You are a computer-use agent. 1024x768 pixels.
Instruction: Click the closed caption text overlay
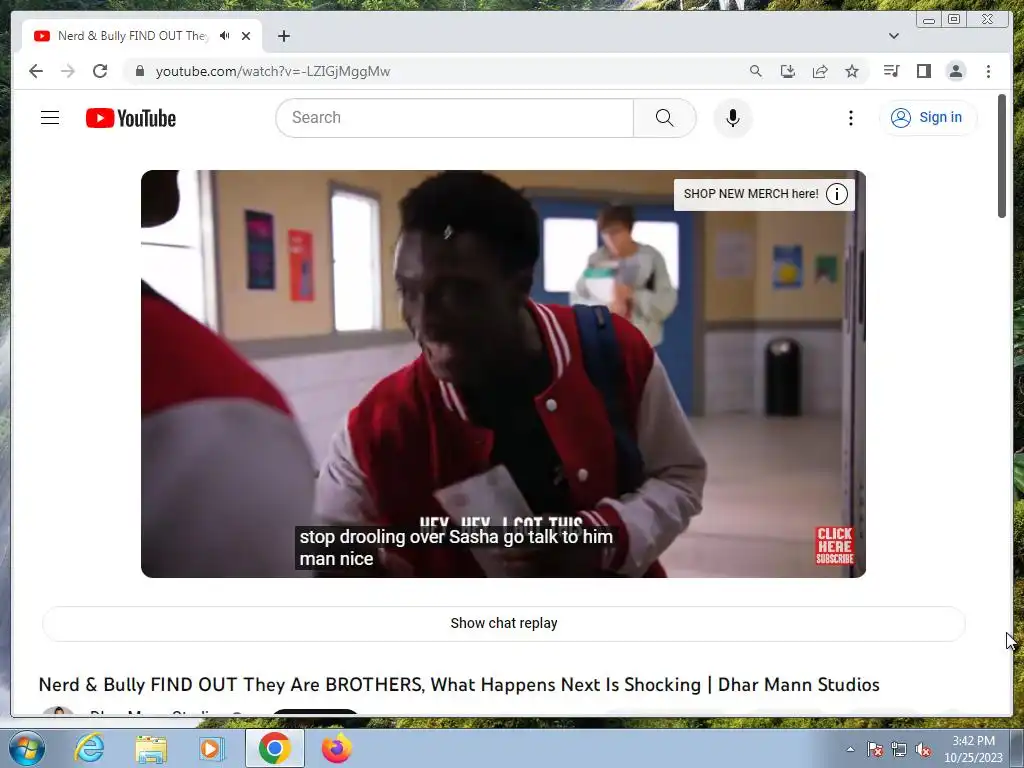click(x=456, y=547)
